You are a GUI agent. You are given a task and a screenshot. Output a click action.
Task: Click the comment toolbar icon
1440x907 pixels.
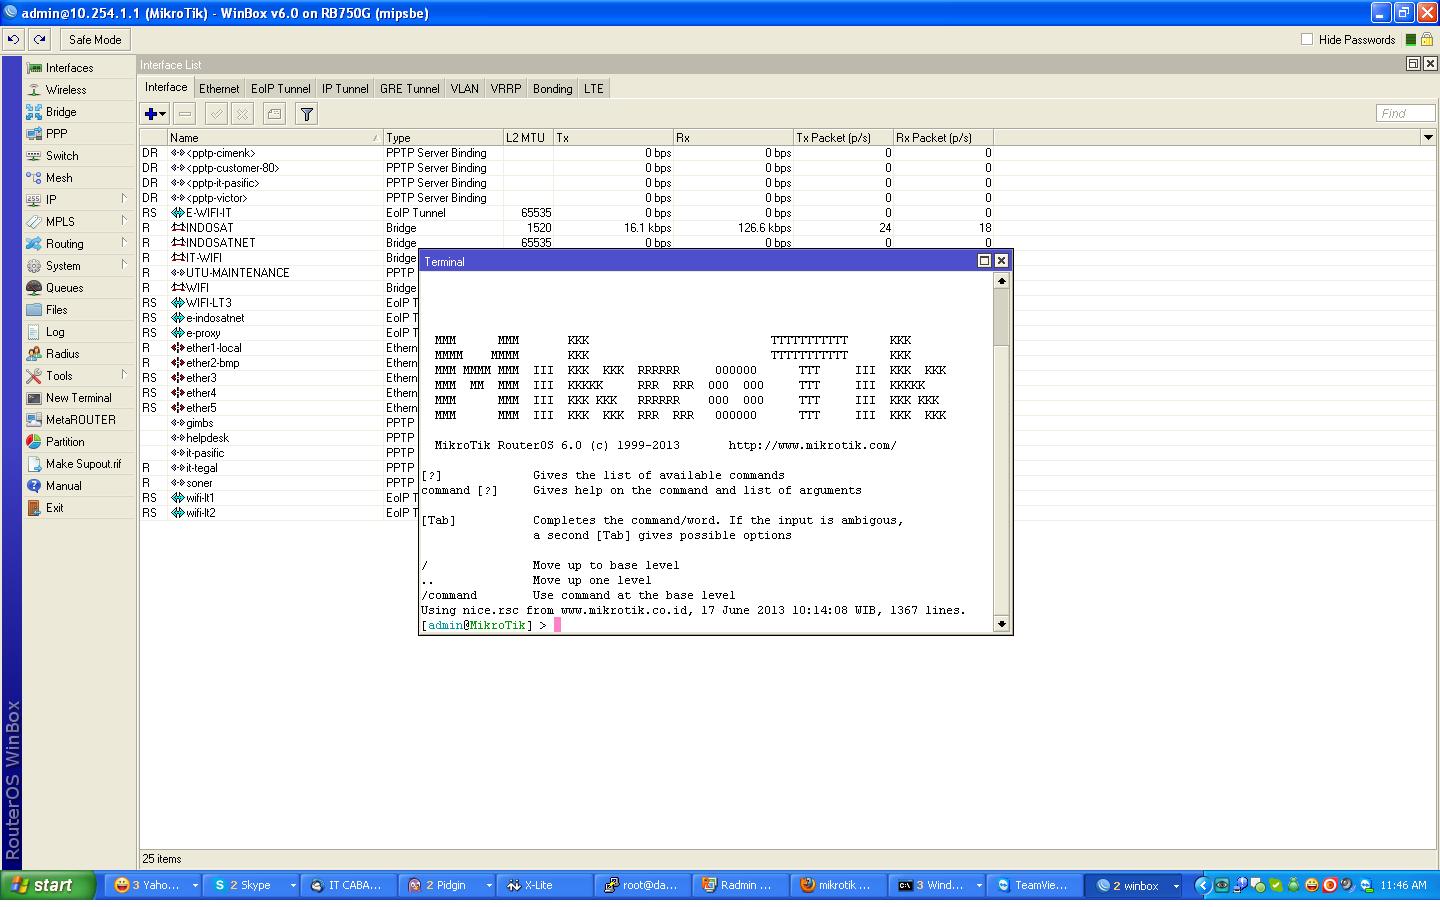point(274,114)
